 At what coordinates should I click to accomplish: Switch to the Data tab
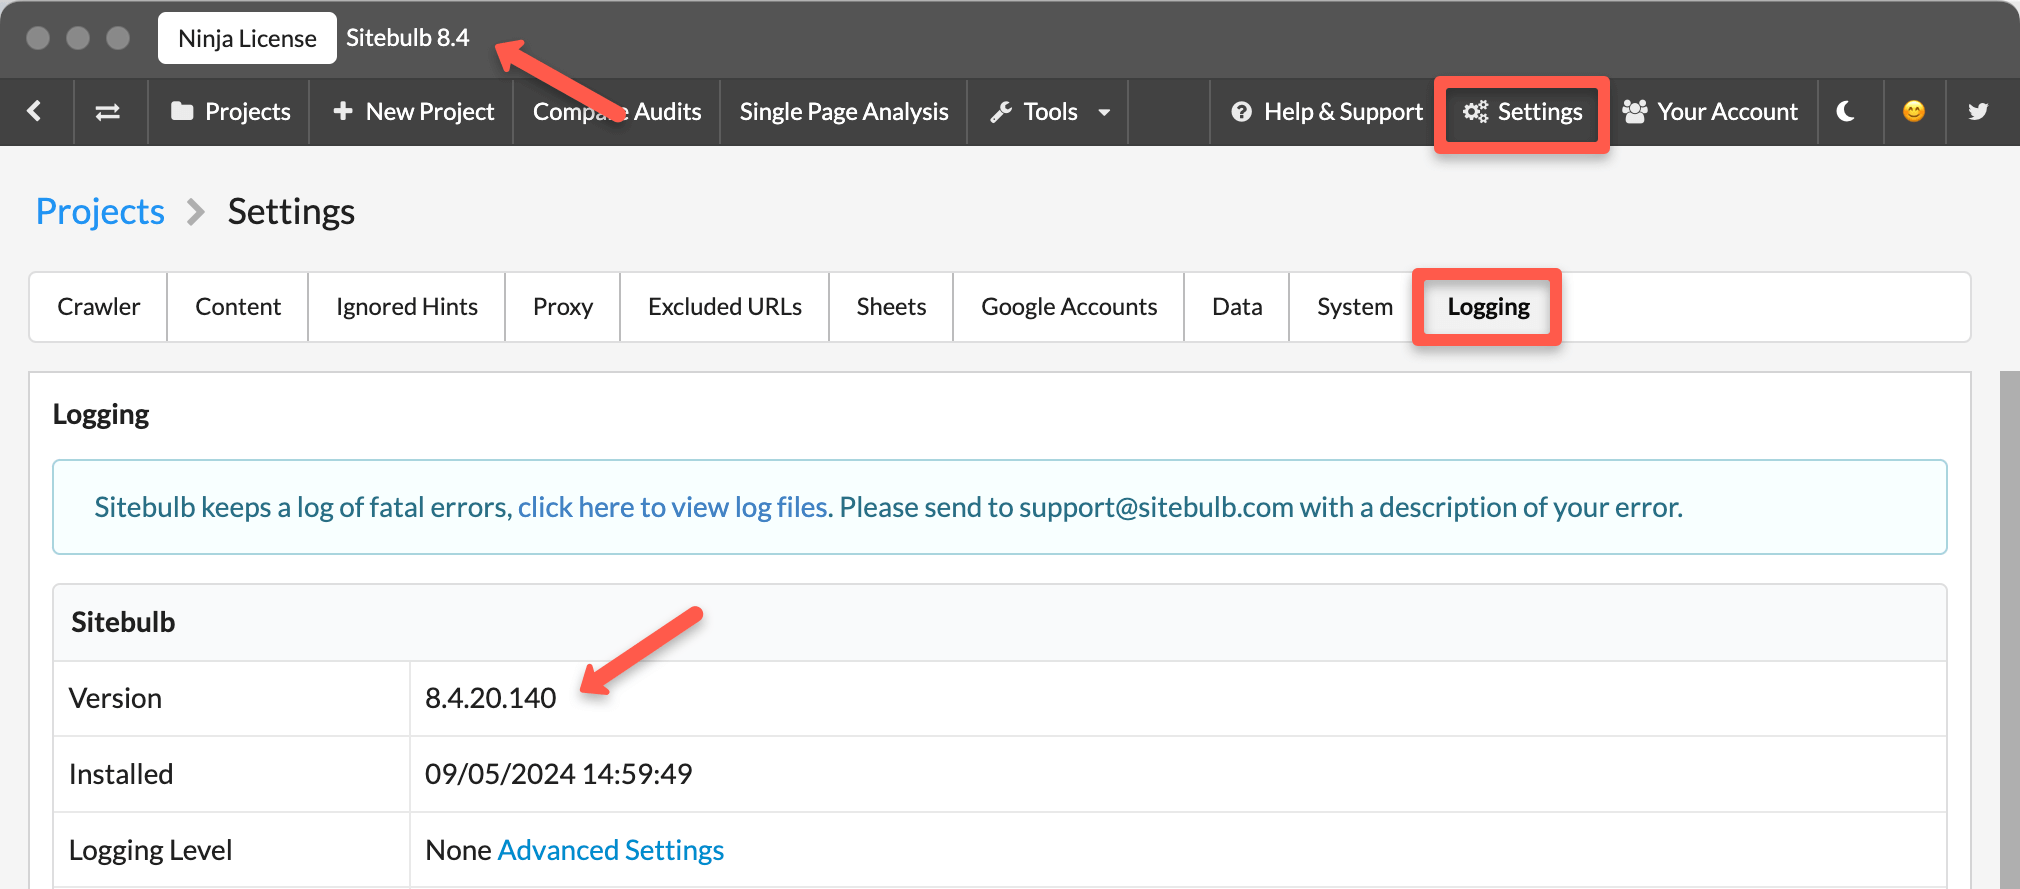coord(1237,307)
